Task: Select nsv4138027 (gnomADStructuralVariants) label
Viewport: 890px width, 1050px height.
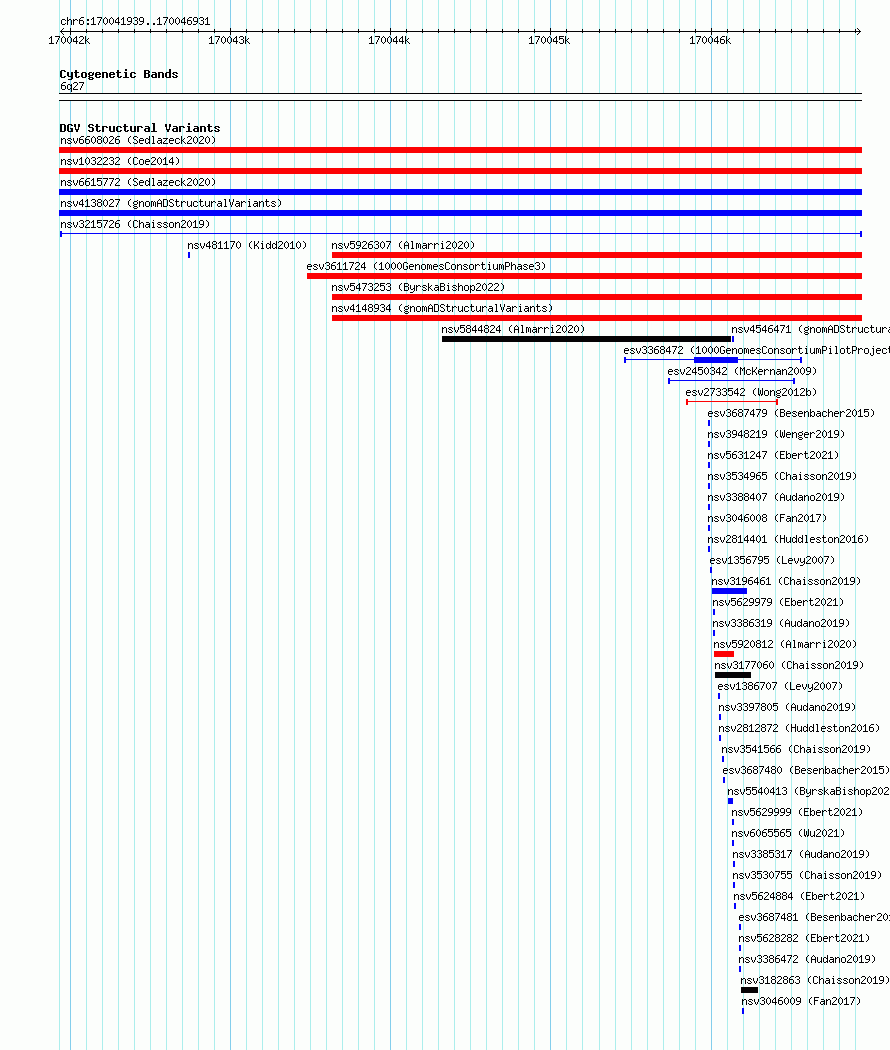Action: 171,203
